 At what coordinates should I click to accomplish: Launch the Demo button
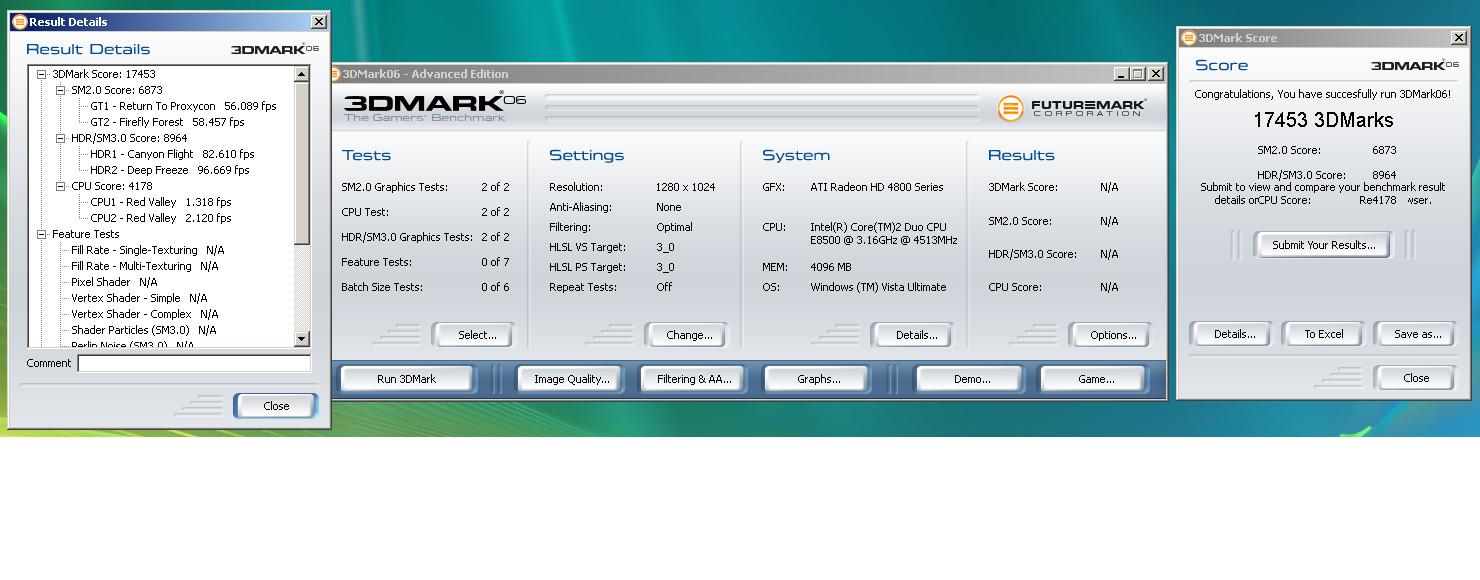point(971,379)
